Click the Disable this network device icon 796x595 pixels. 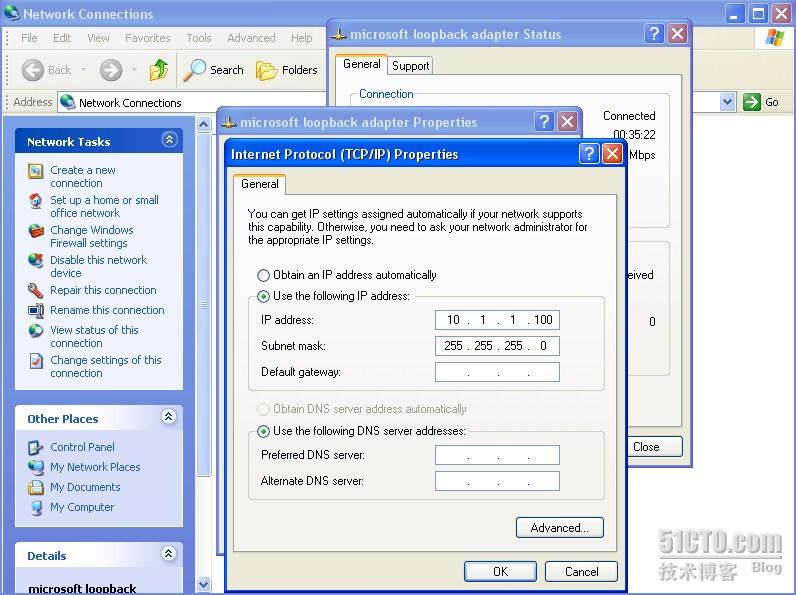(x=36, y=261)
